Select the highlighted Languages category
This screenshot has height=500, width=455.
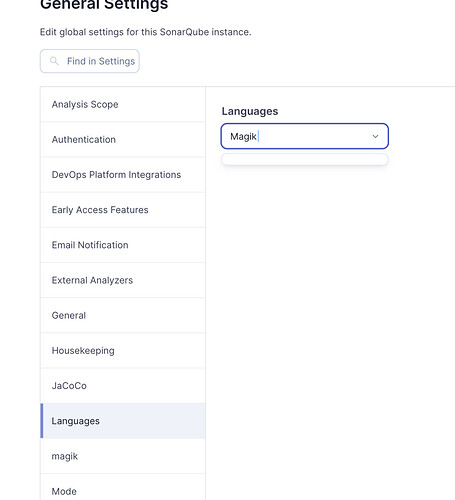coord(123,421)
